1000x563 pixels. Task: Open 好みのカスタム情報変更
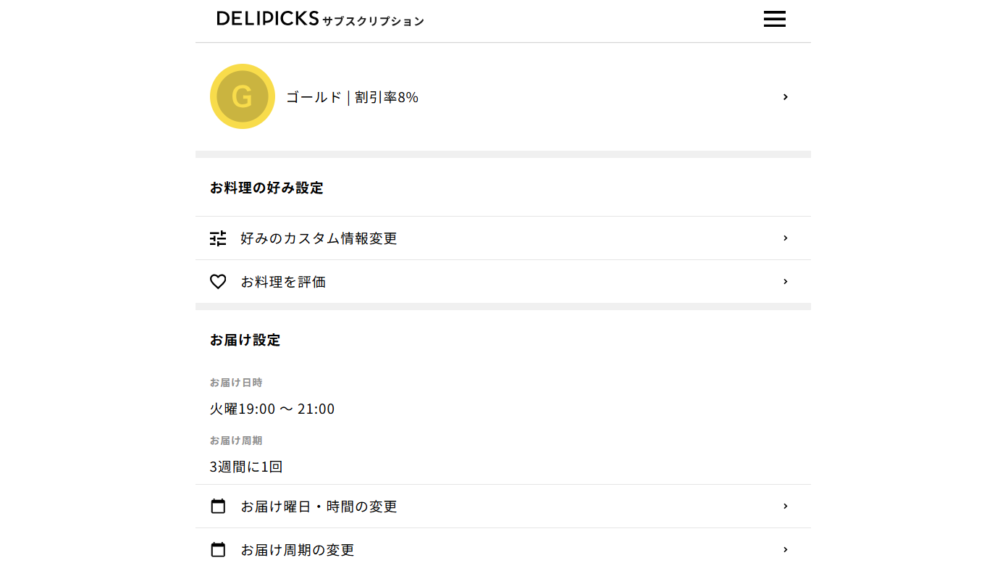pos(503,238)
